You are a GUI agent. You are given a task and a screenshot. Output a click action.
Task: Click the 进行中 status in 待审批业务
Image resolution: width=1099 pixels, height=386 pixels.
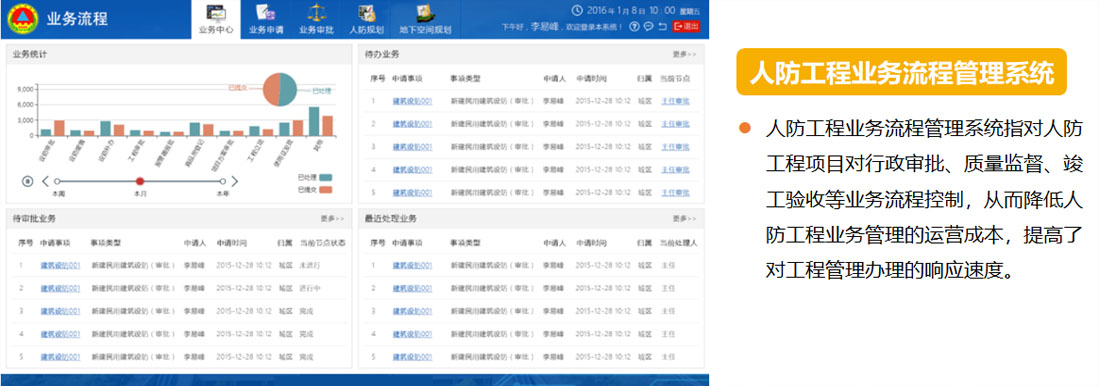309,288
